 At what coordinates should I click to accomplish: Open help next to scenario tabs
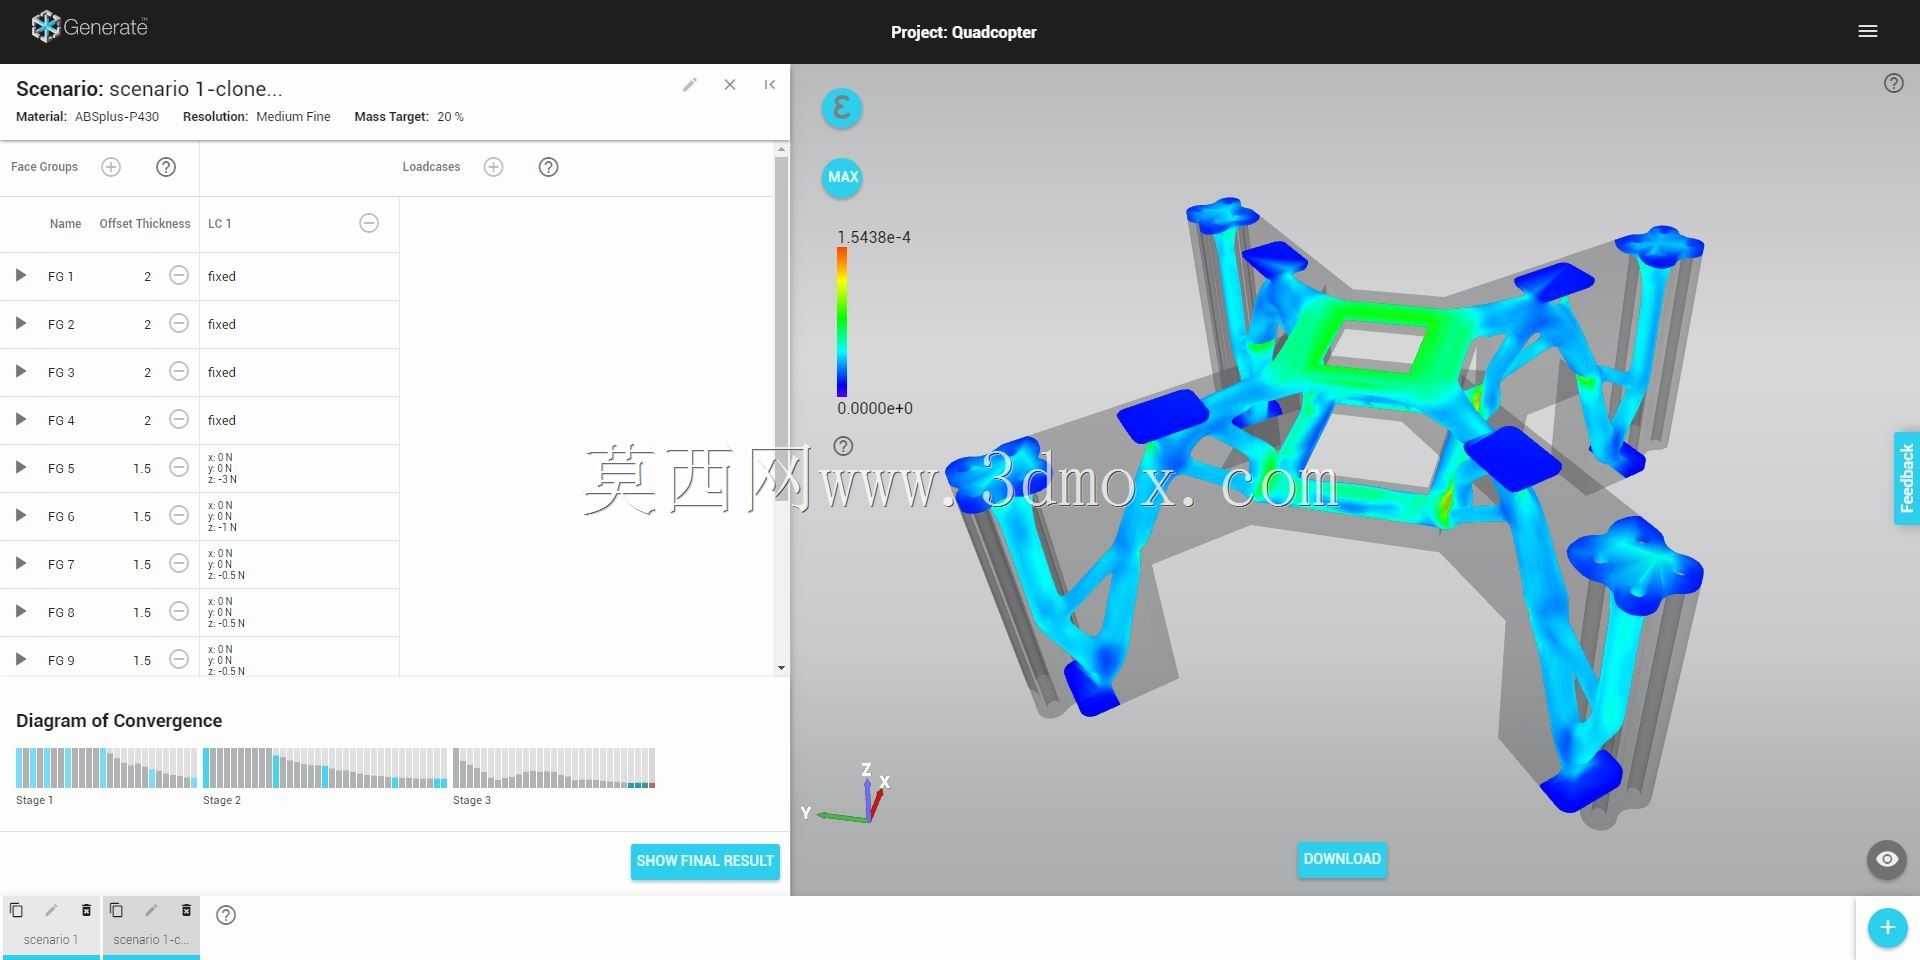tap(226, 915)
